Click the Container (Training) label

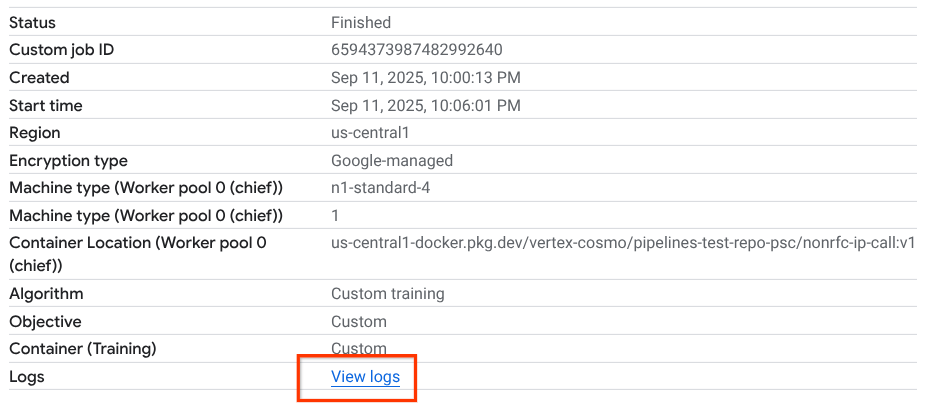[x=83, y=349]
